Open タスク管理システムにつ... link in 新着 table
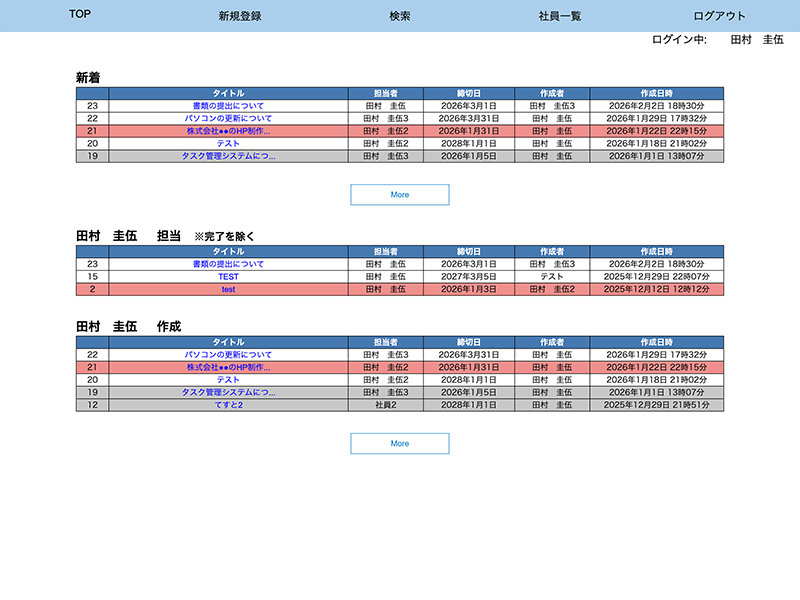 click(x=228, y=156)
